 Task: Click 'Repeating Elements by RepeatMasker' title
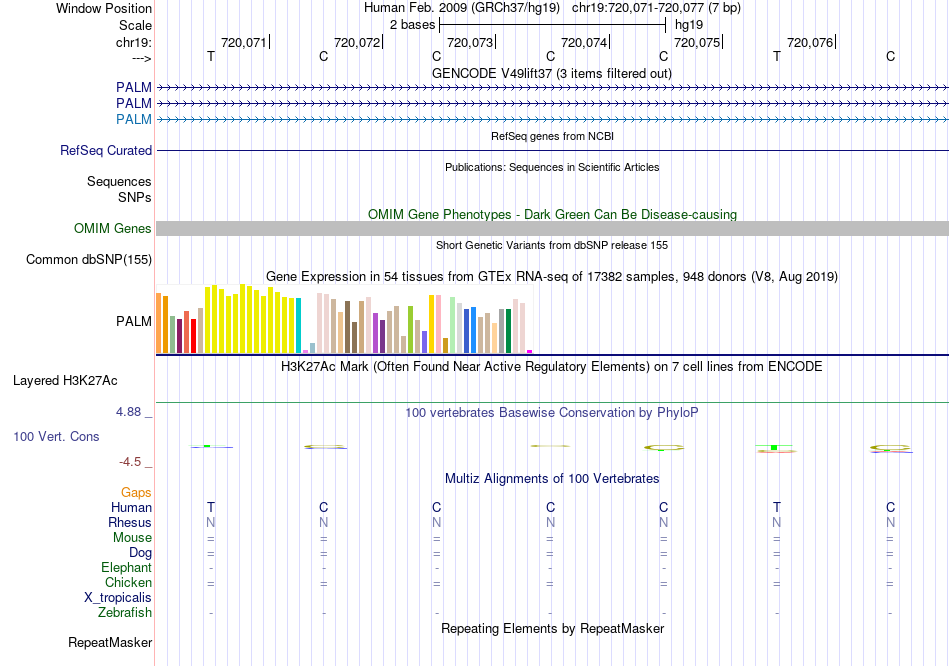pos(553,628)
